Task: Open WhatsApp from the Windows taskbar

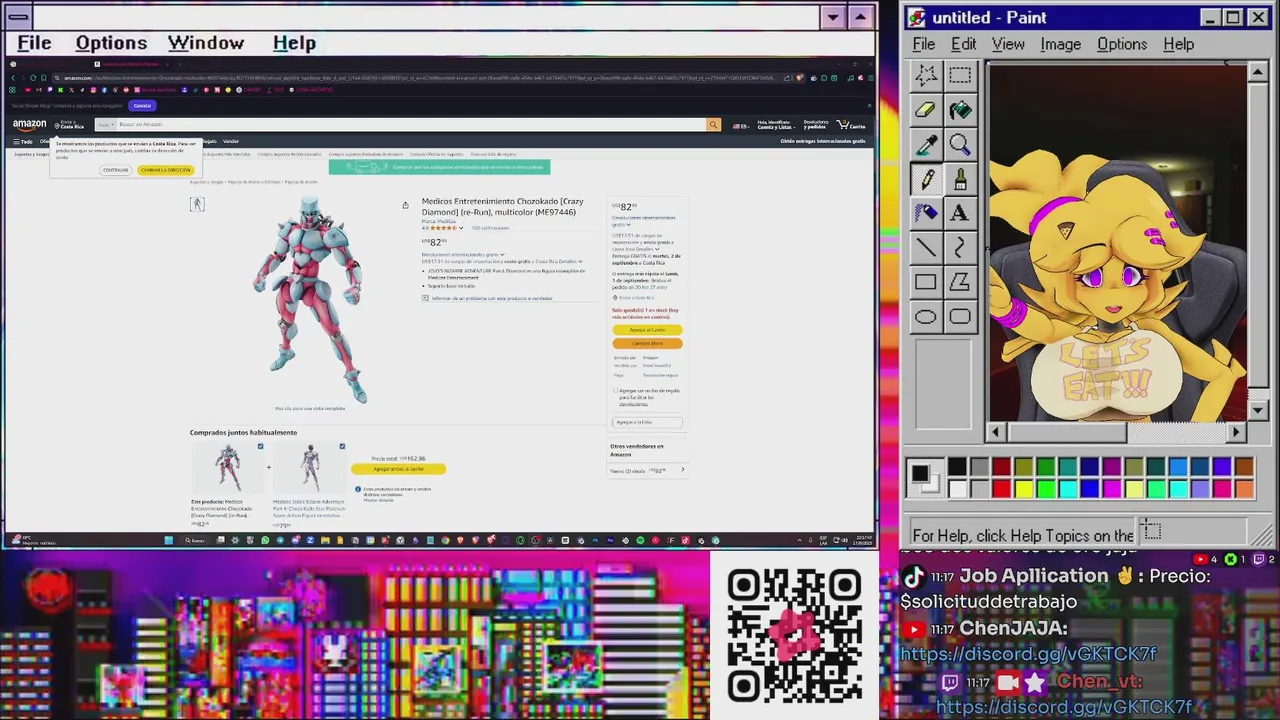Action: tap(265, 540)
